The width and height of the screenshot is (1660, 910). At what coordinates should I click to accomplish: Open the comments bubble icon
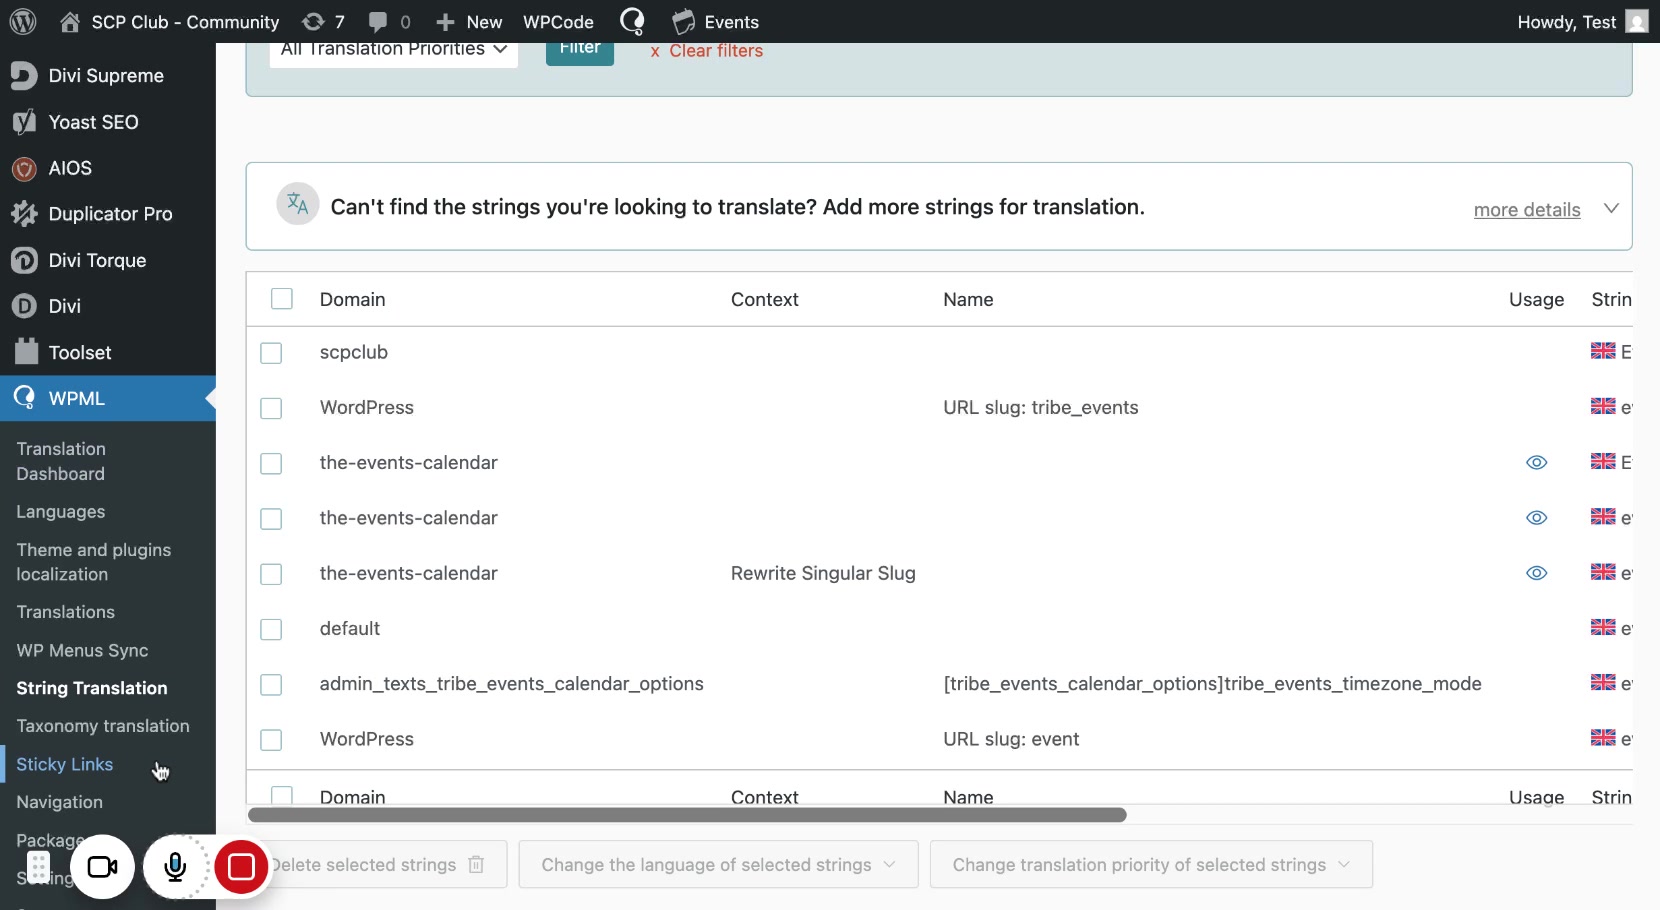(x=378, y=22)
